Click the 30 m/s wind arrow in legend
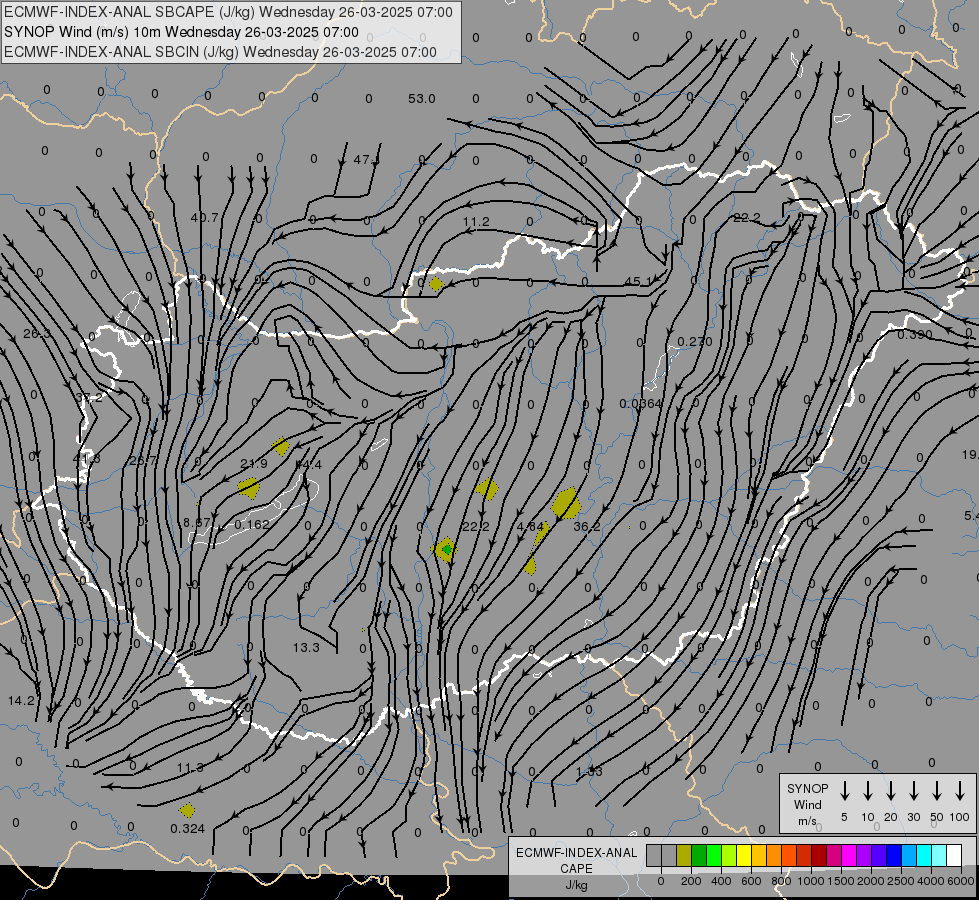The height and width of the screenshot is (900, 979). click(x=913, y=791)
